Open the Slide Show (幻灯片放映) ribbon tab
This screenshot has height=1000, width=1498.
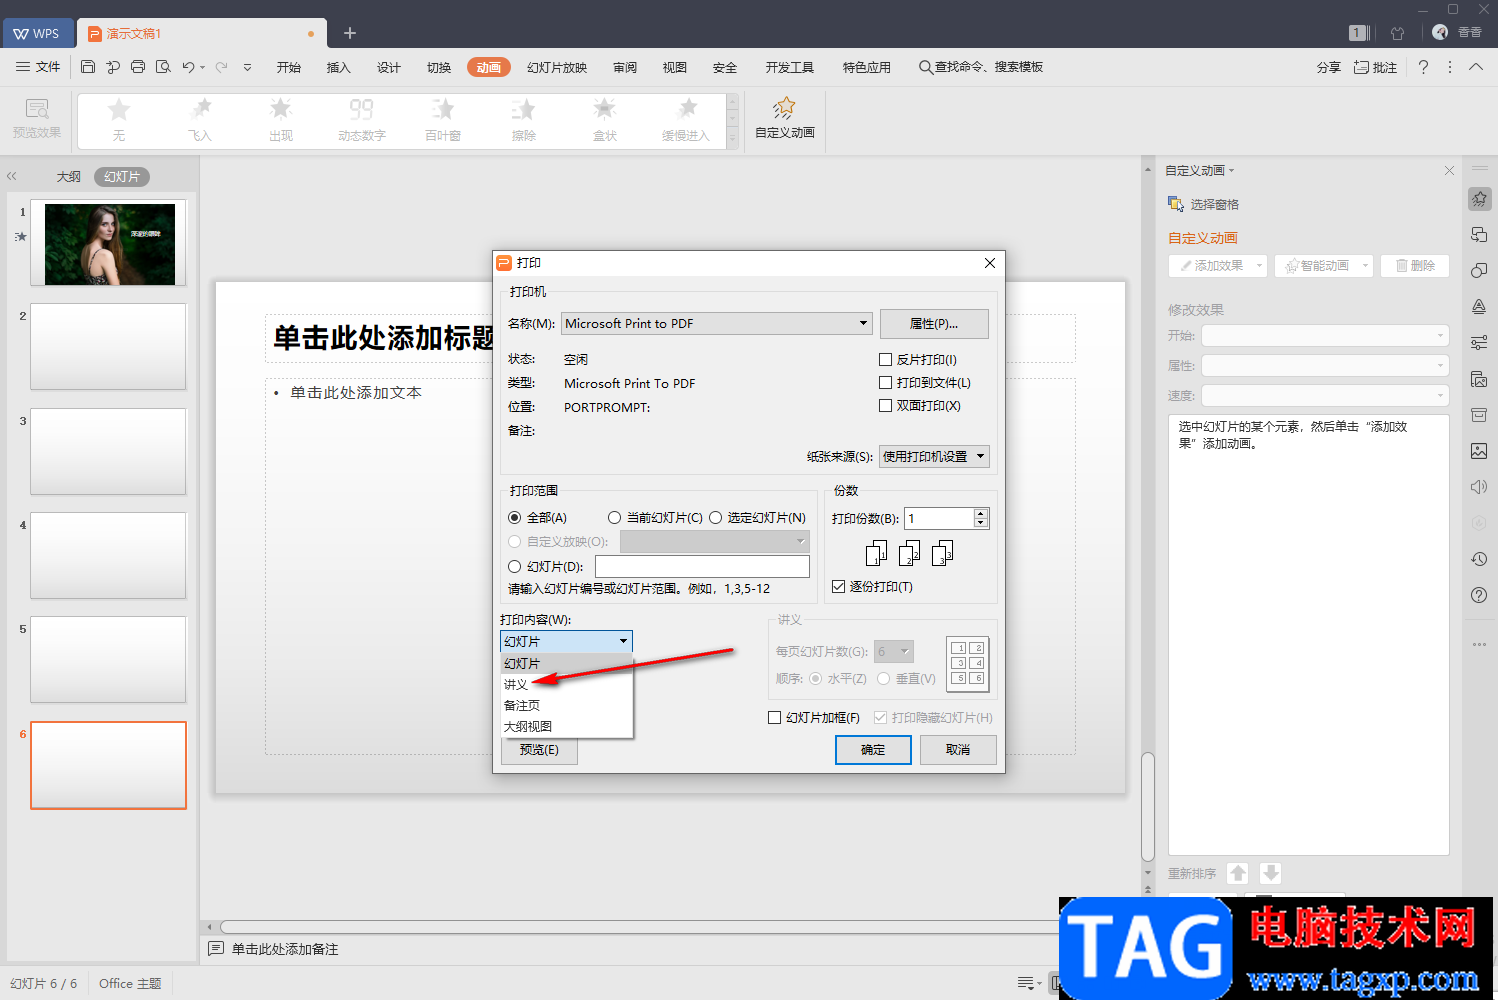coord(557,67)
